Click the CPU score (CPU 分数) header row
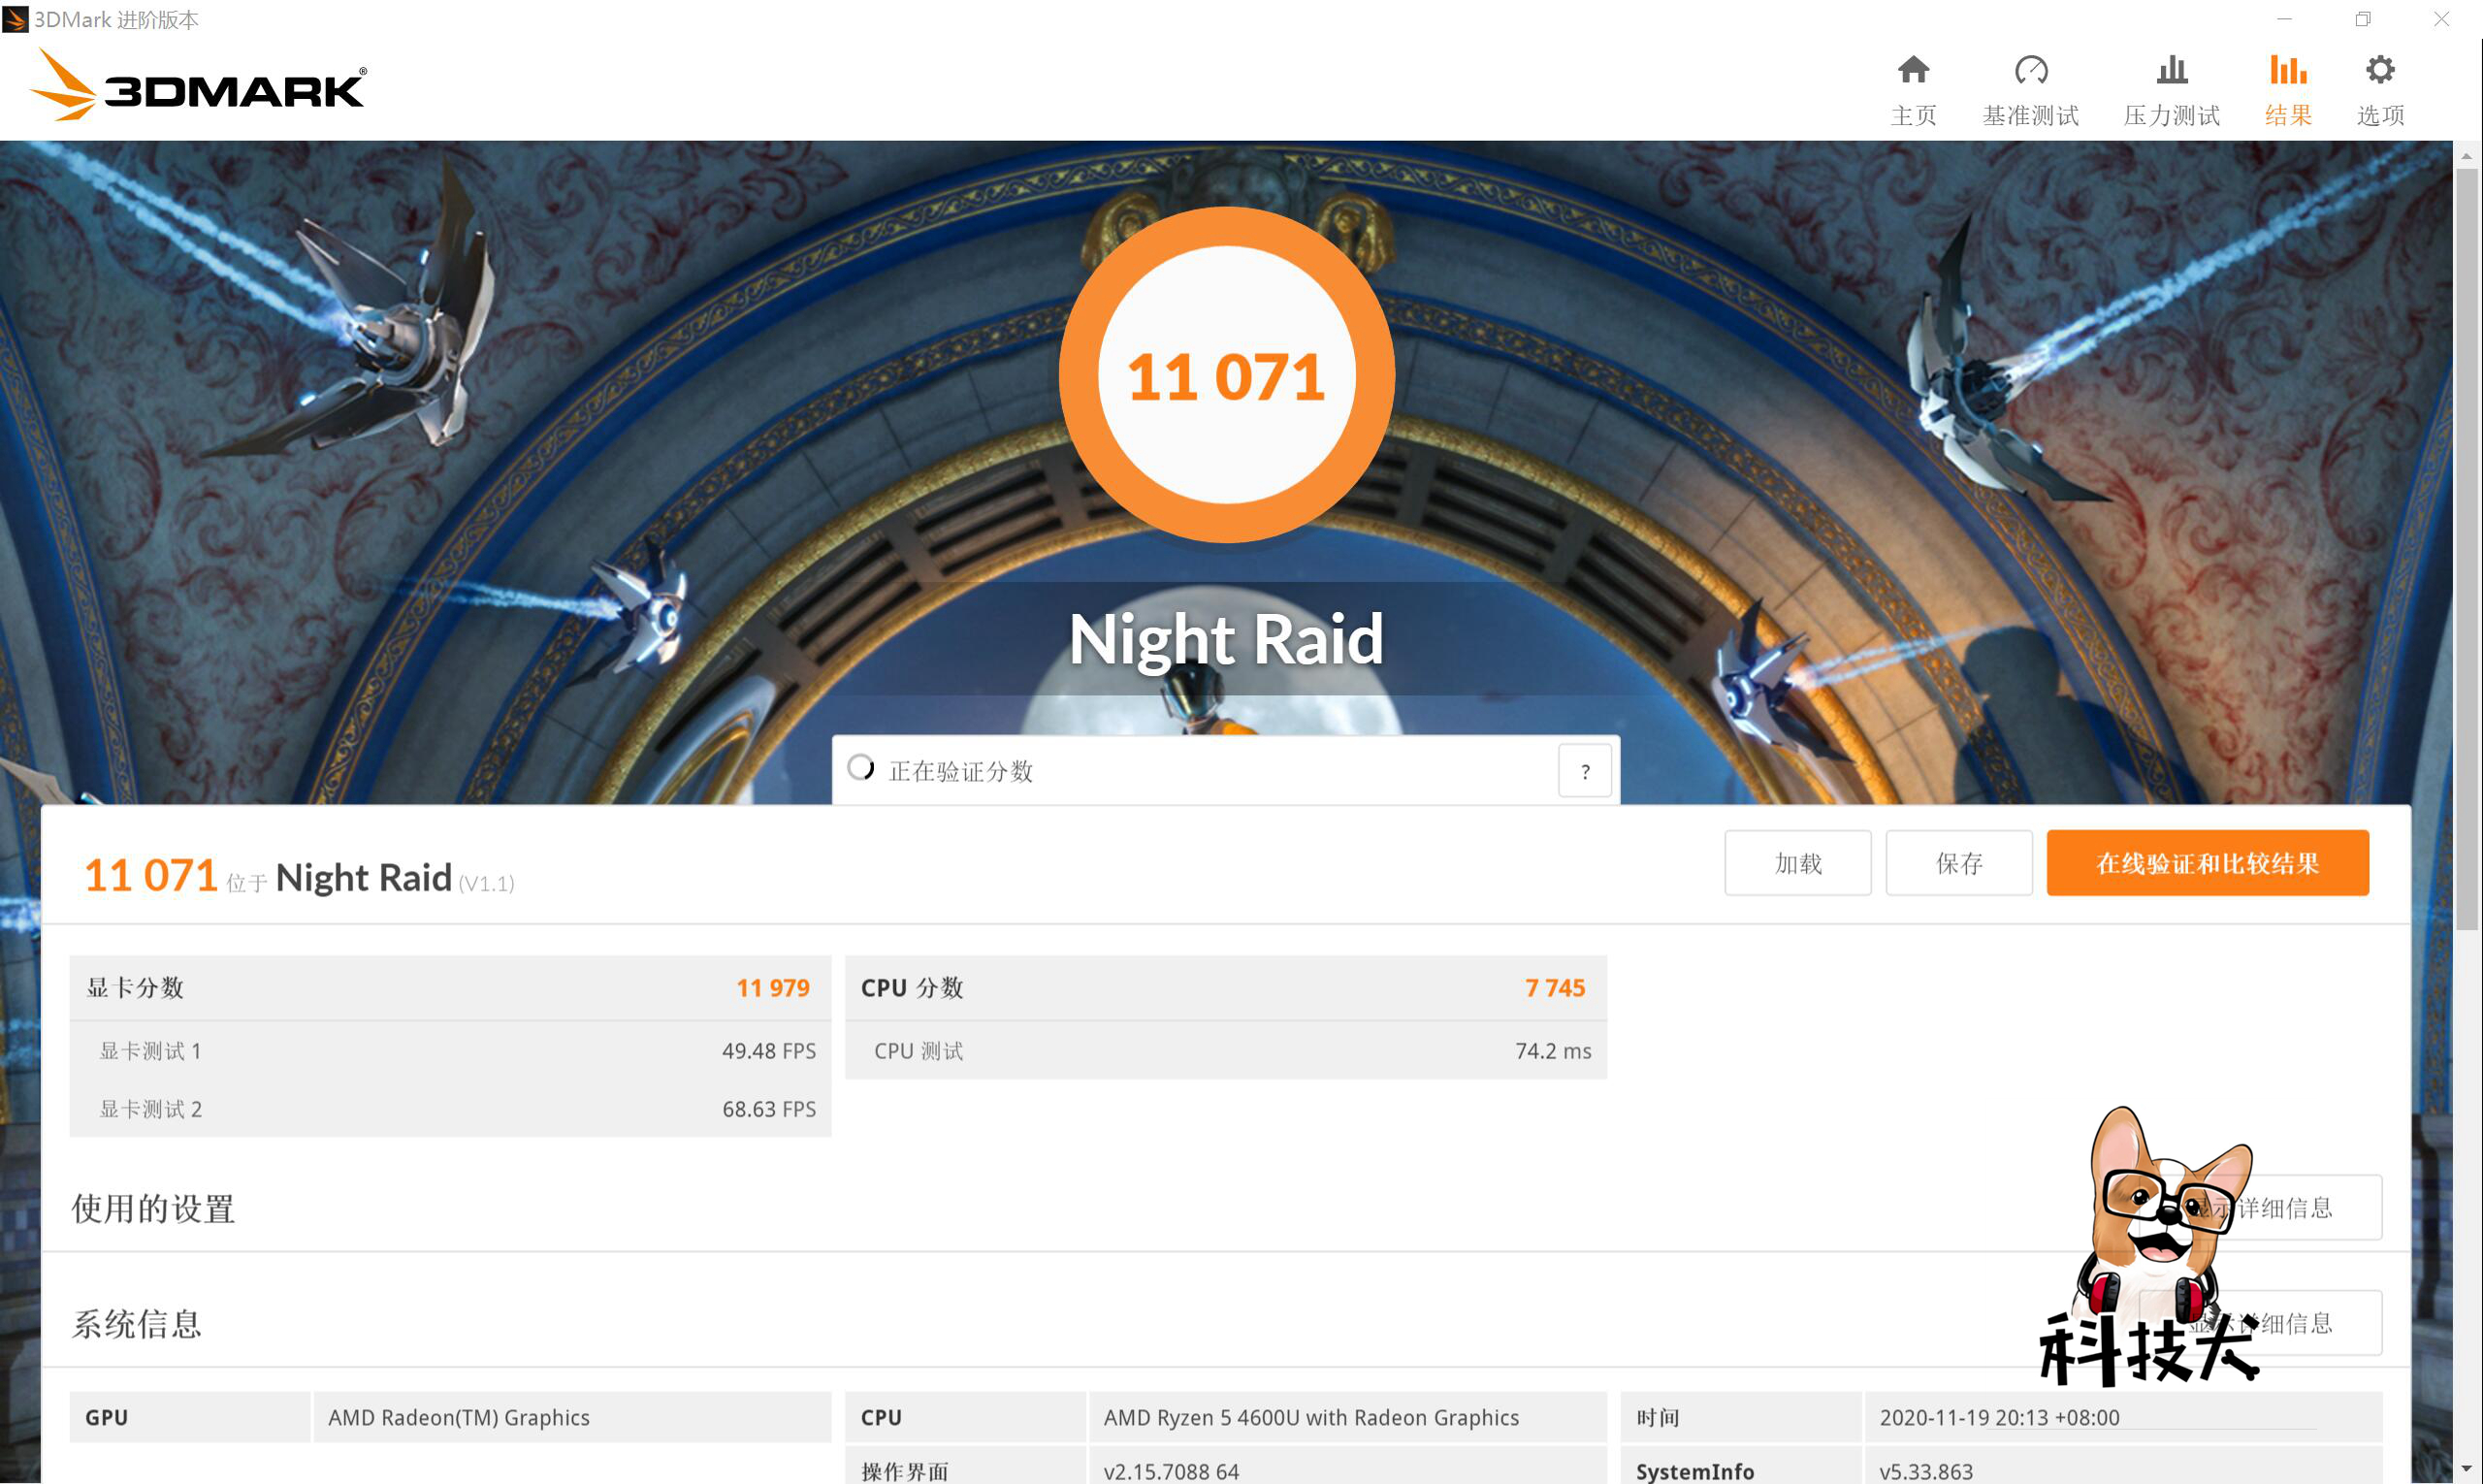 click(x=1225, y=988)
